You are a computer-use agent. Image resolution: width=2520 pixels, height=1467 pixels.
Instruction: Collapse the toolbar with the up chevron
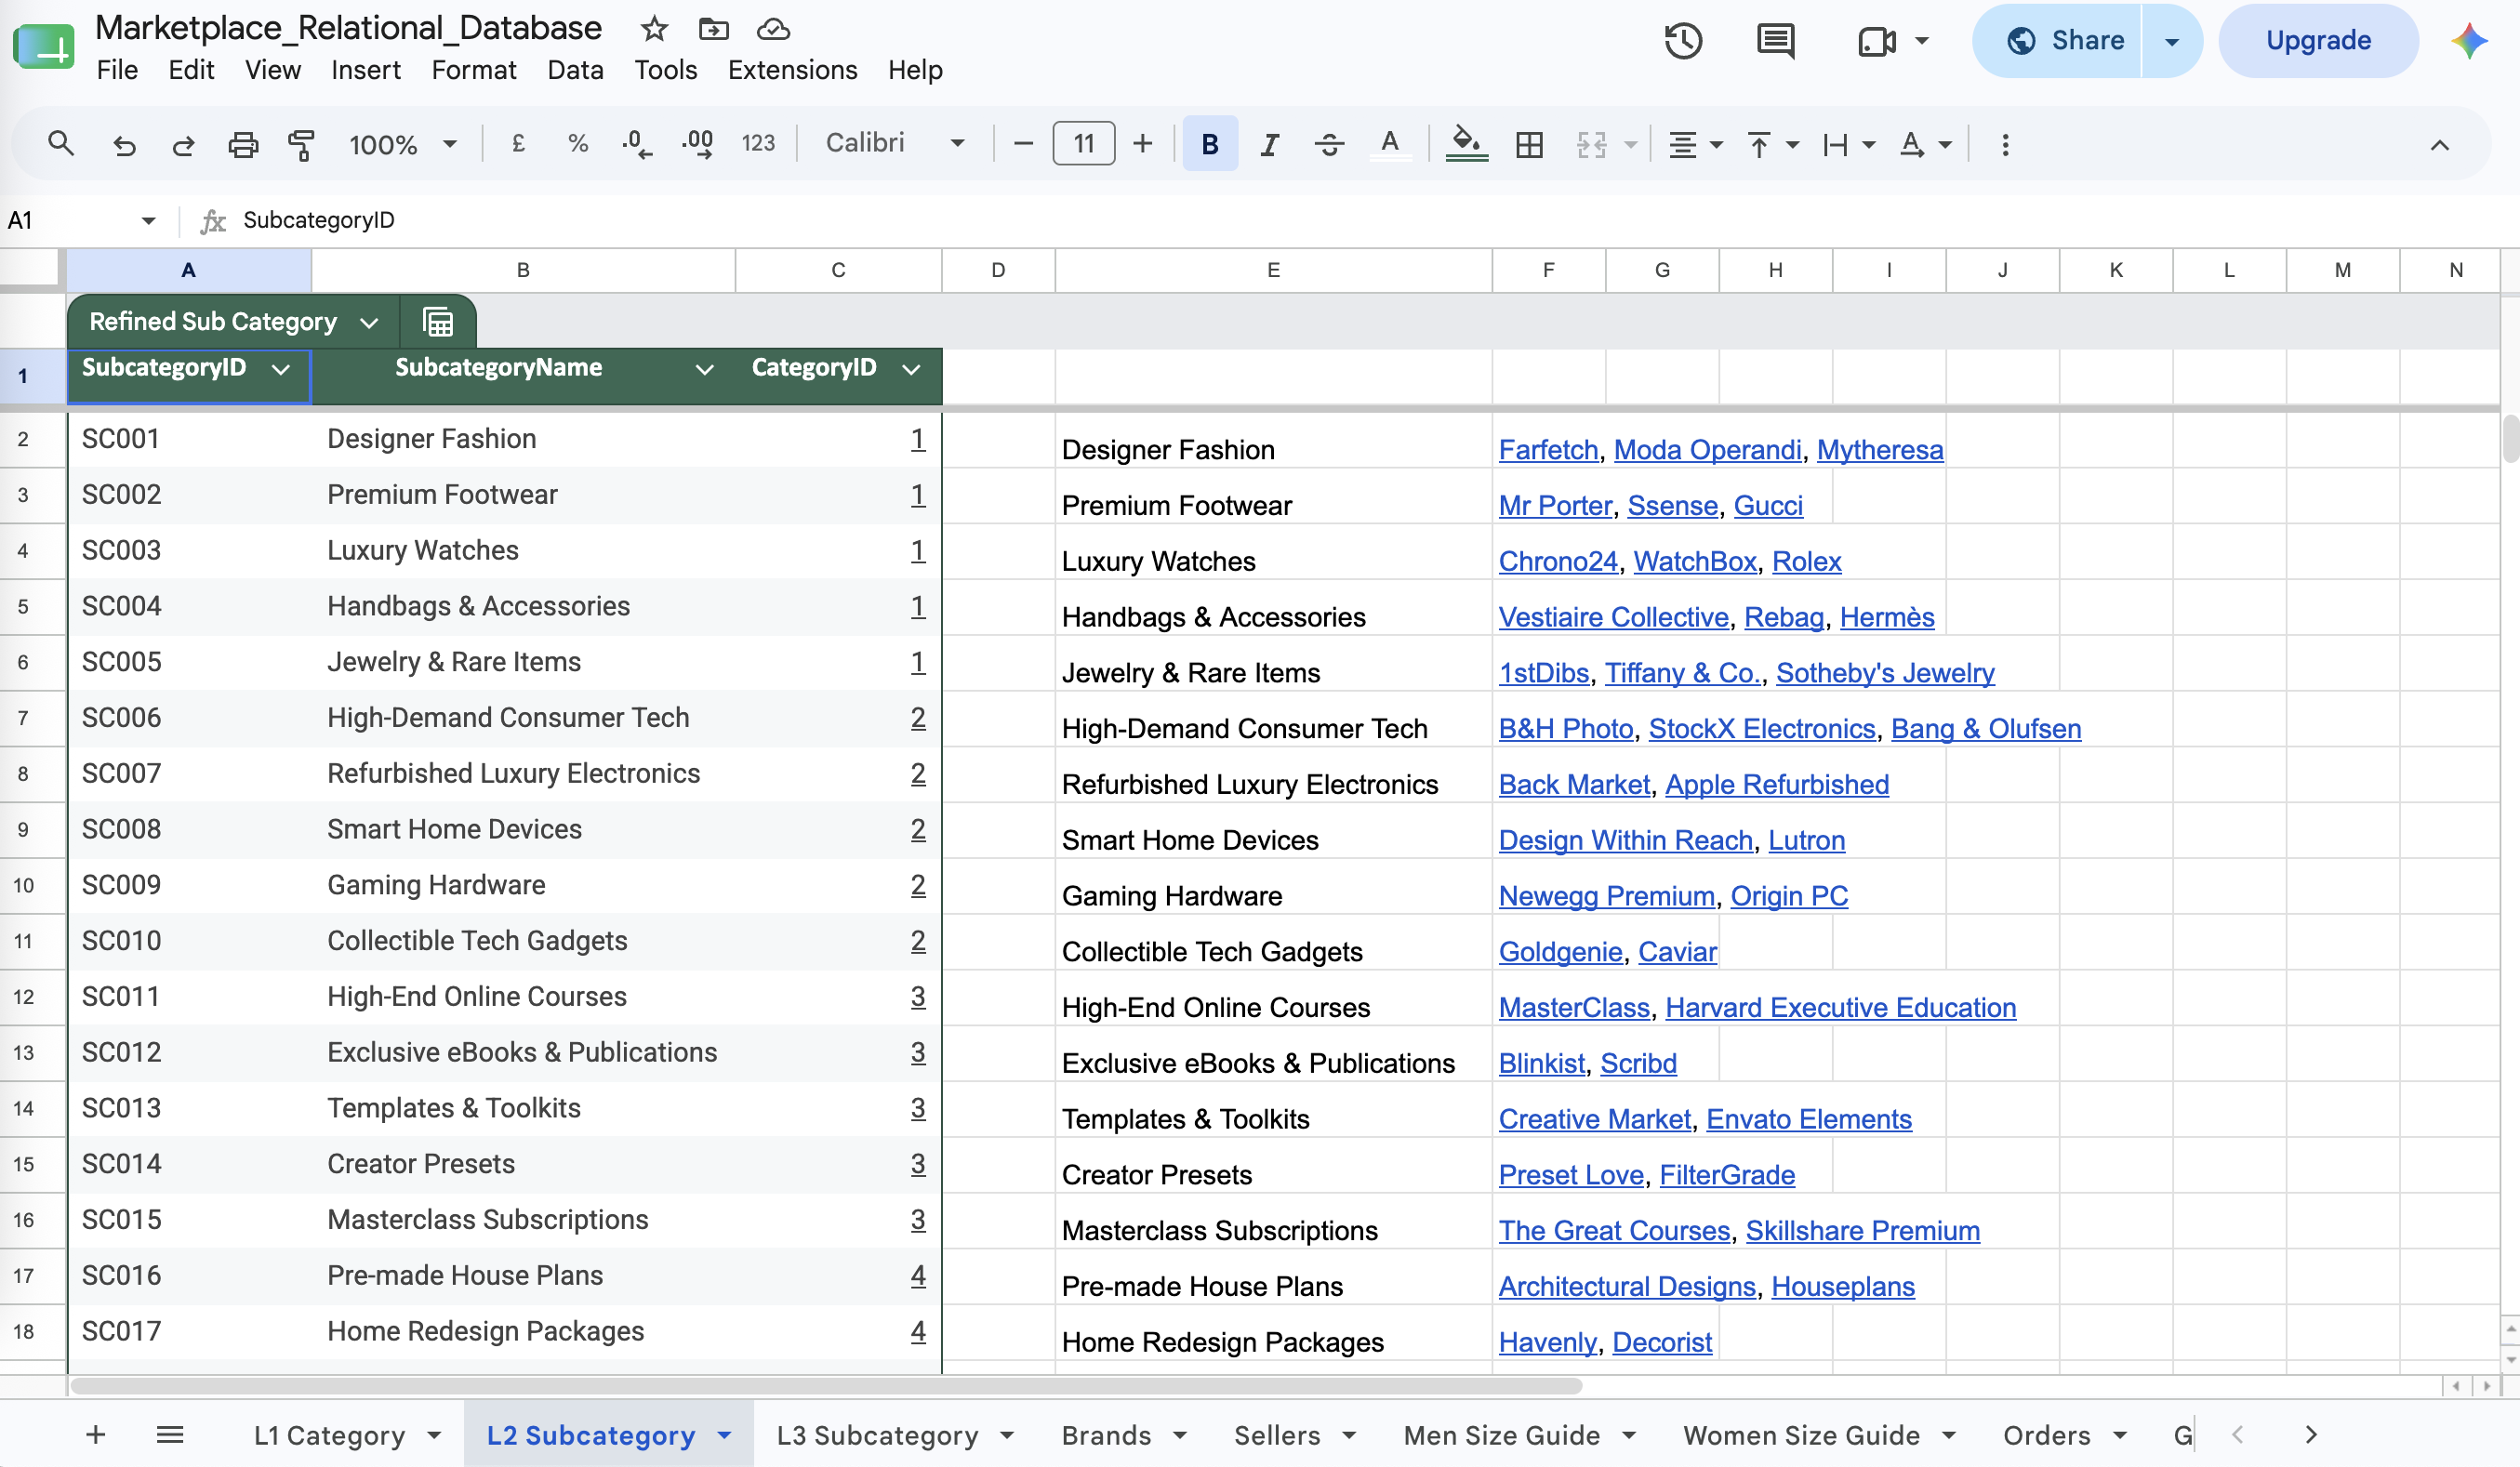[x=2439, y=145]
